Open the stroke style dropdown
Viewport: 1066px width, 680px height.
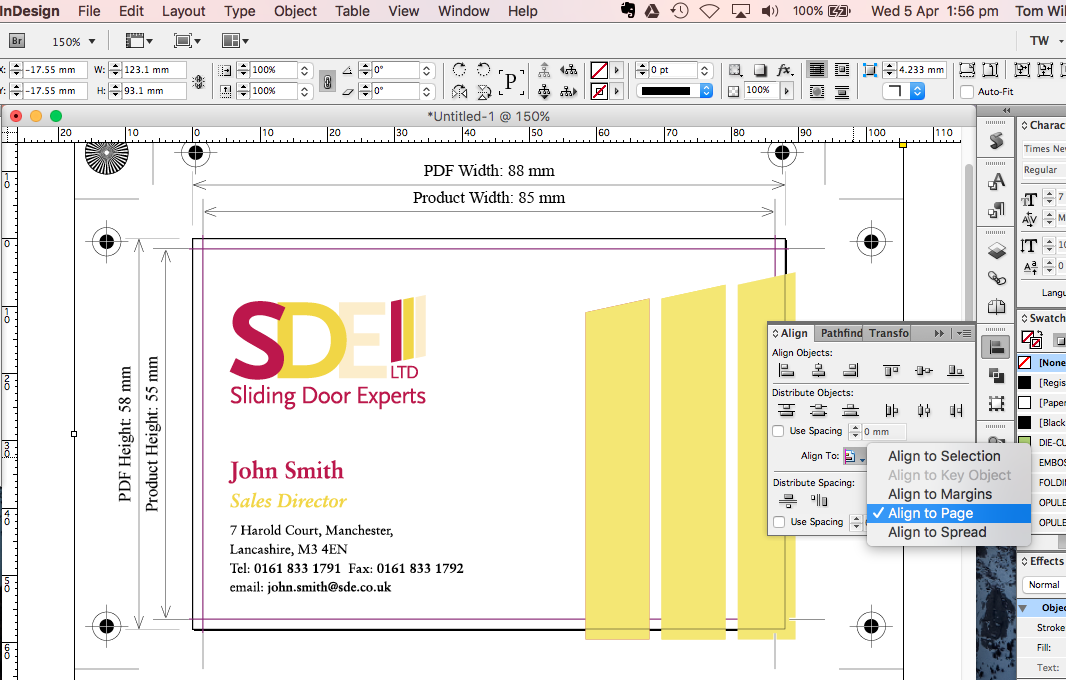click(x=674, y=90)
